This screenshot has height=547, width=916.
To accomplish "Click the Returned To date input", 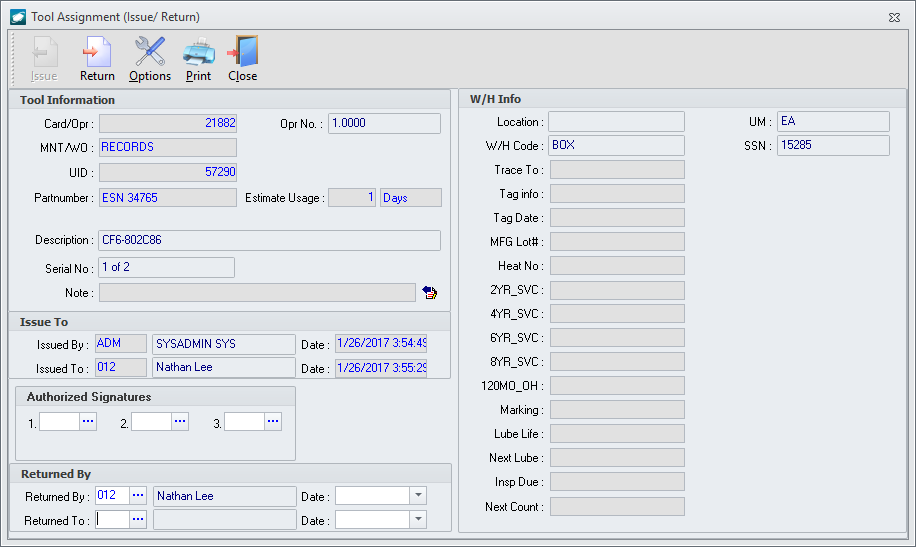I will [372, 520].
